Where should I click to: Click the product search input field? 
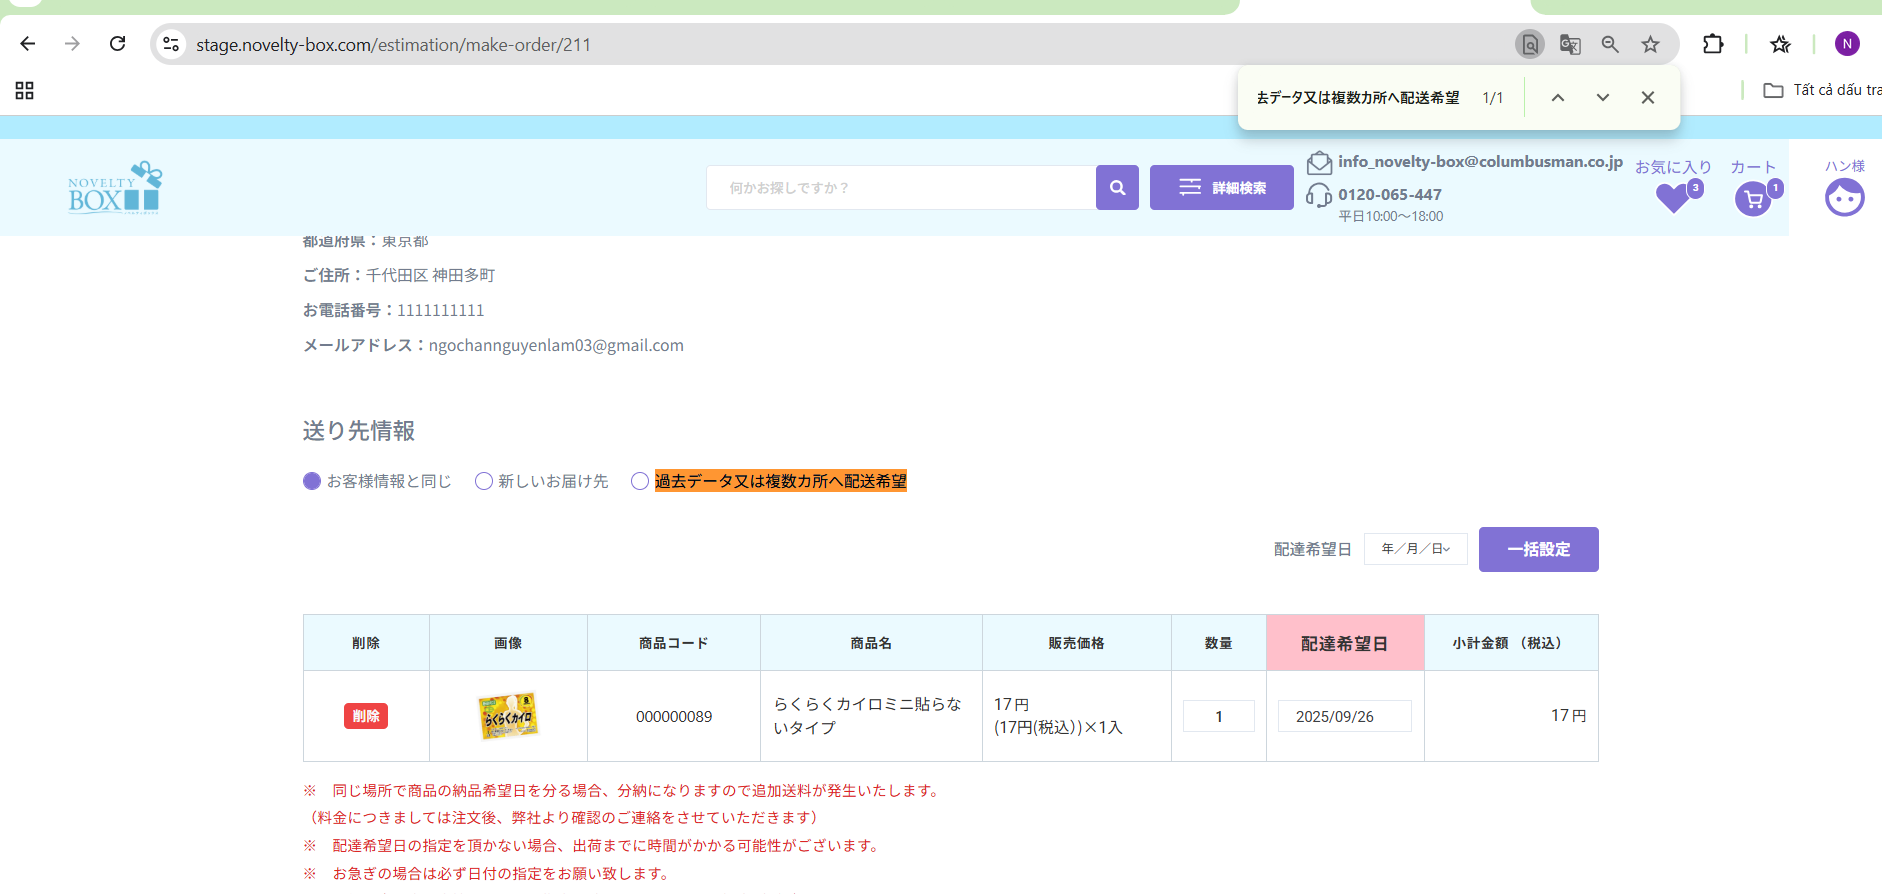coord(900,188)
